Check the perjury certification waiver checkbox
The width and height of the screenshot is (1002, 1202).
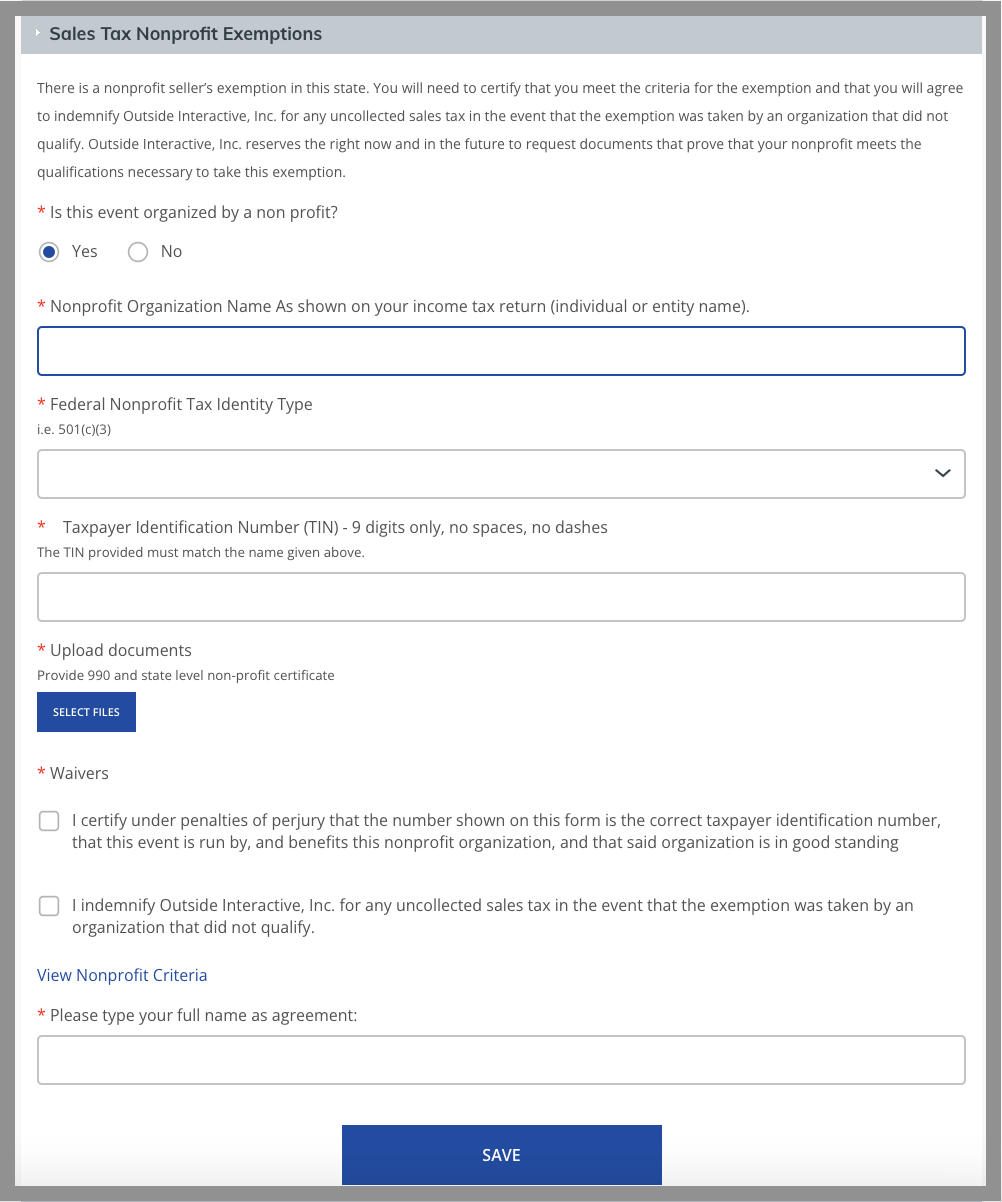click(x=49, y=822)
